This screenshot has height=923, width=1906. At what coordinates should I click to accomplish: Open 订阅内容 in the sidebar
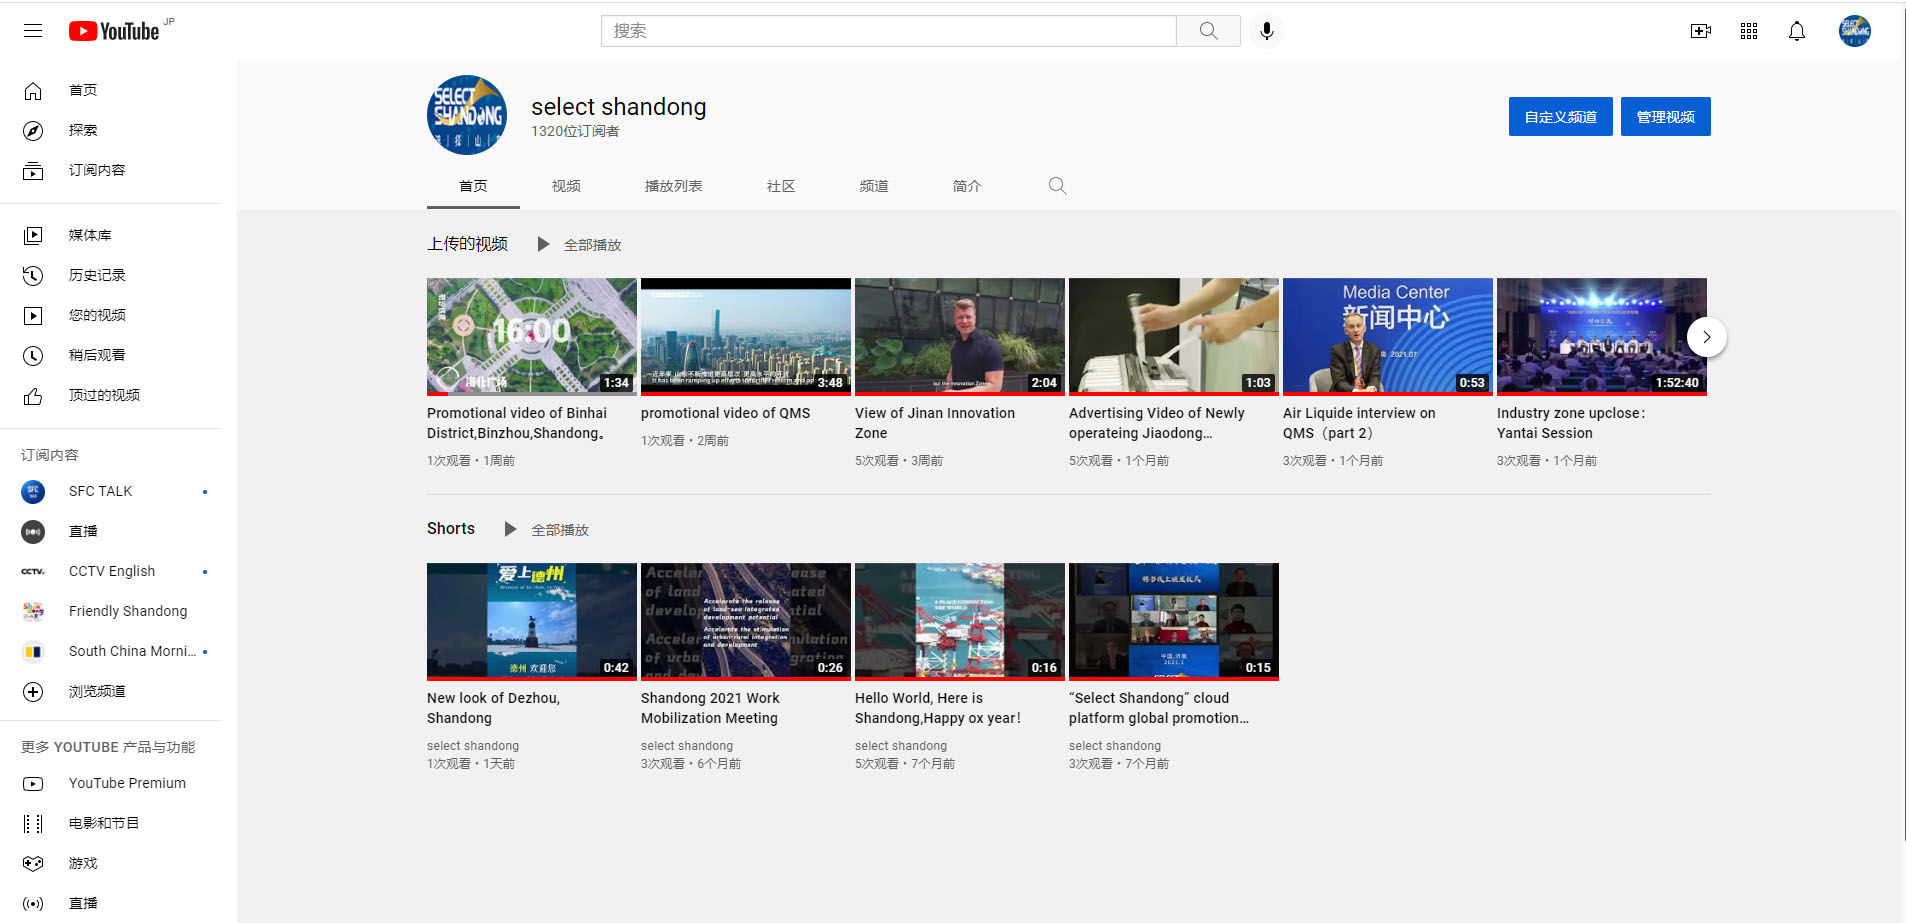(111, 170)
